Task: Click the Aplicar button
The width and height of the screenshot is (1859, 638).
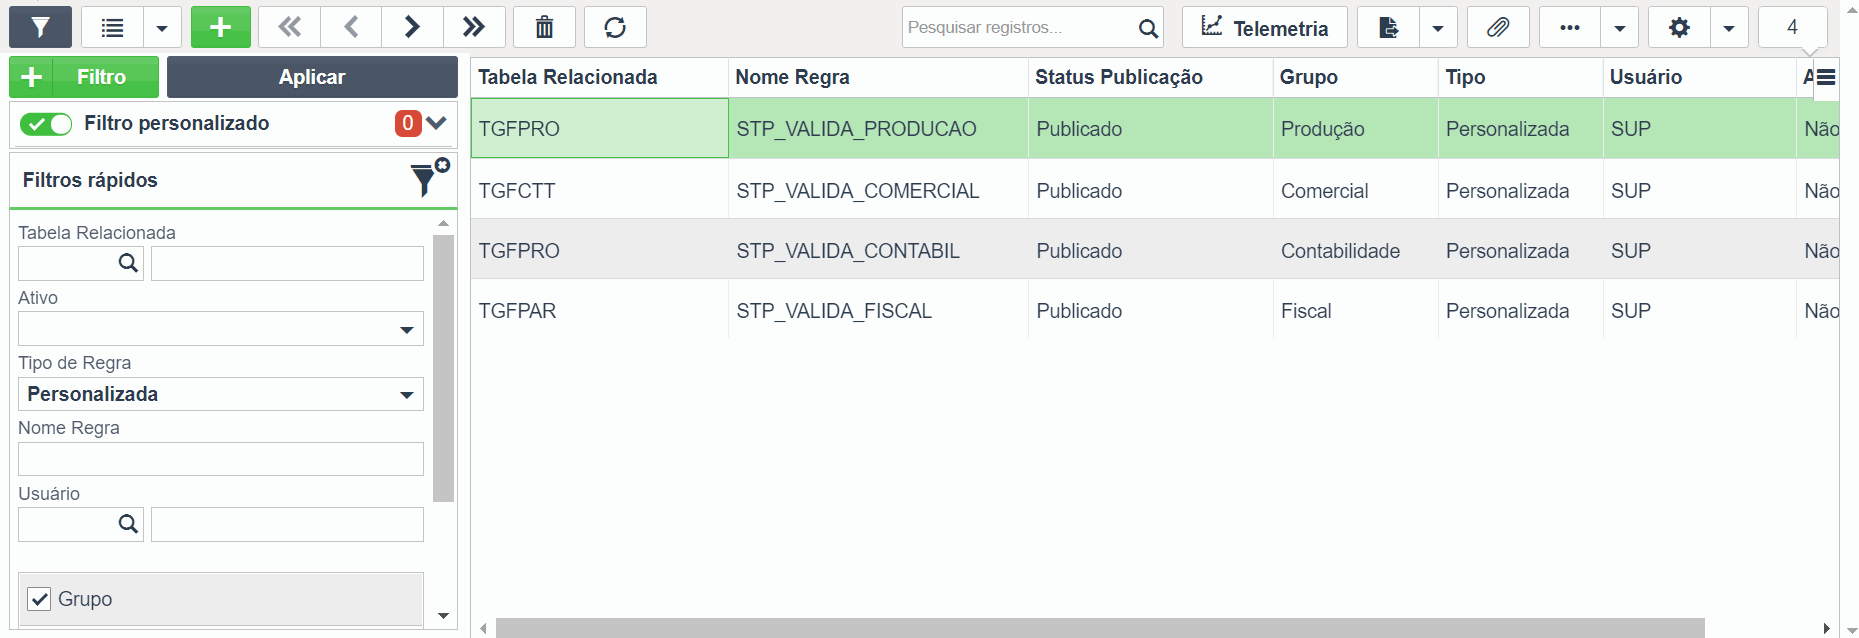Action: [312, 77]
